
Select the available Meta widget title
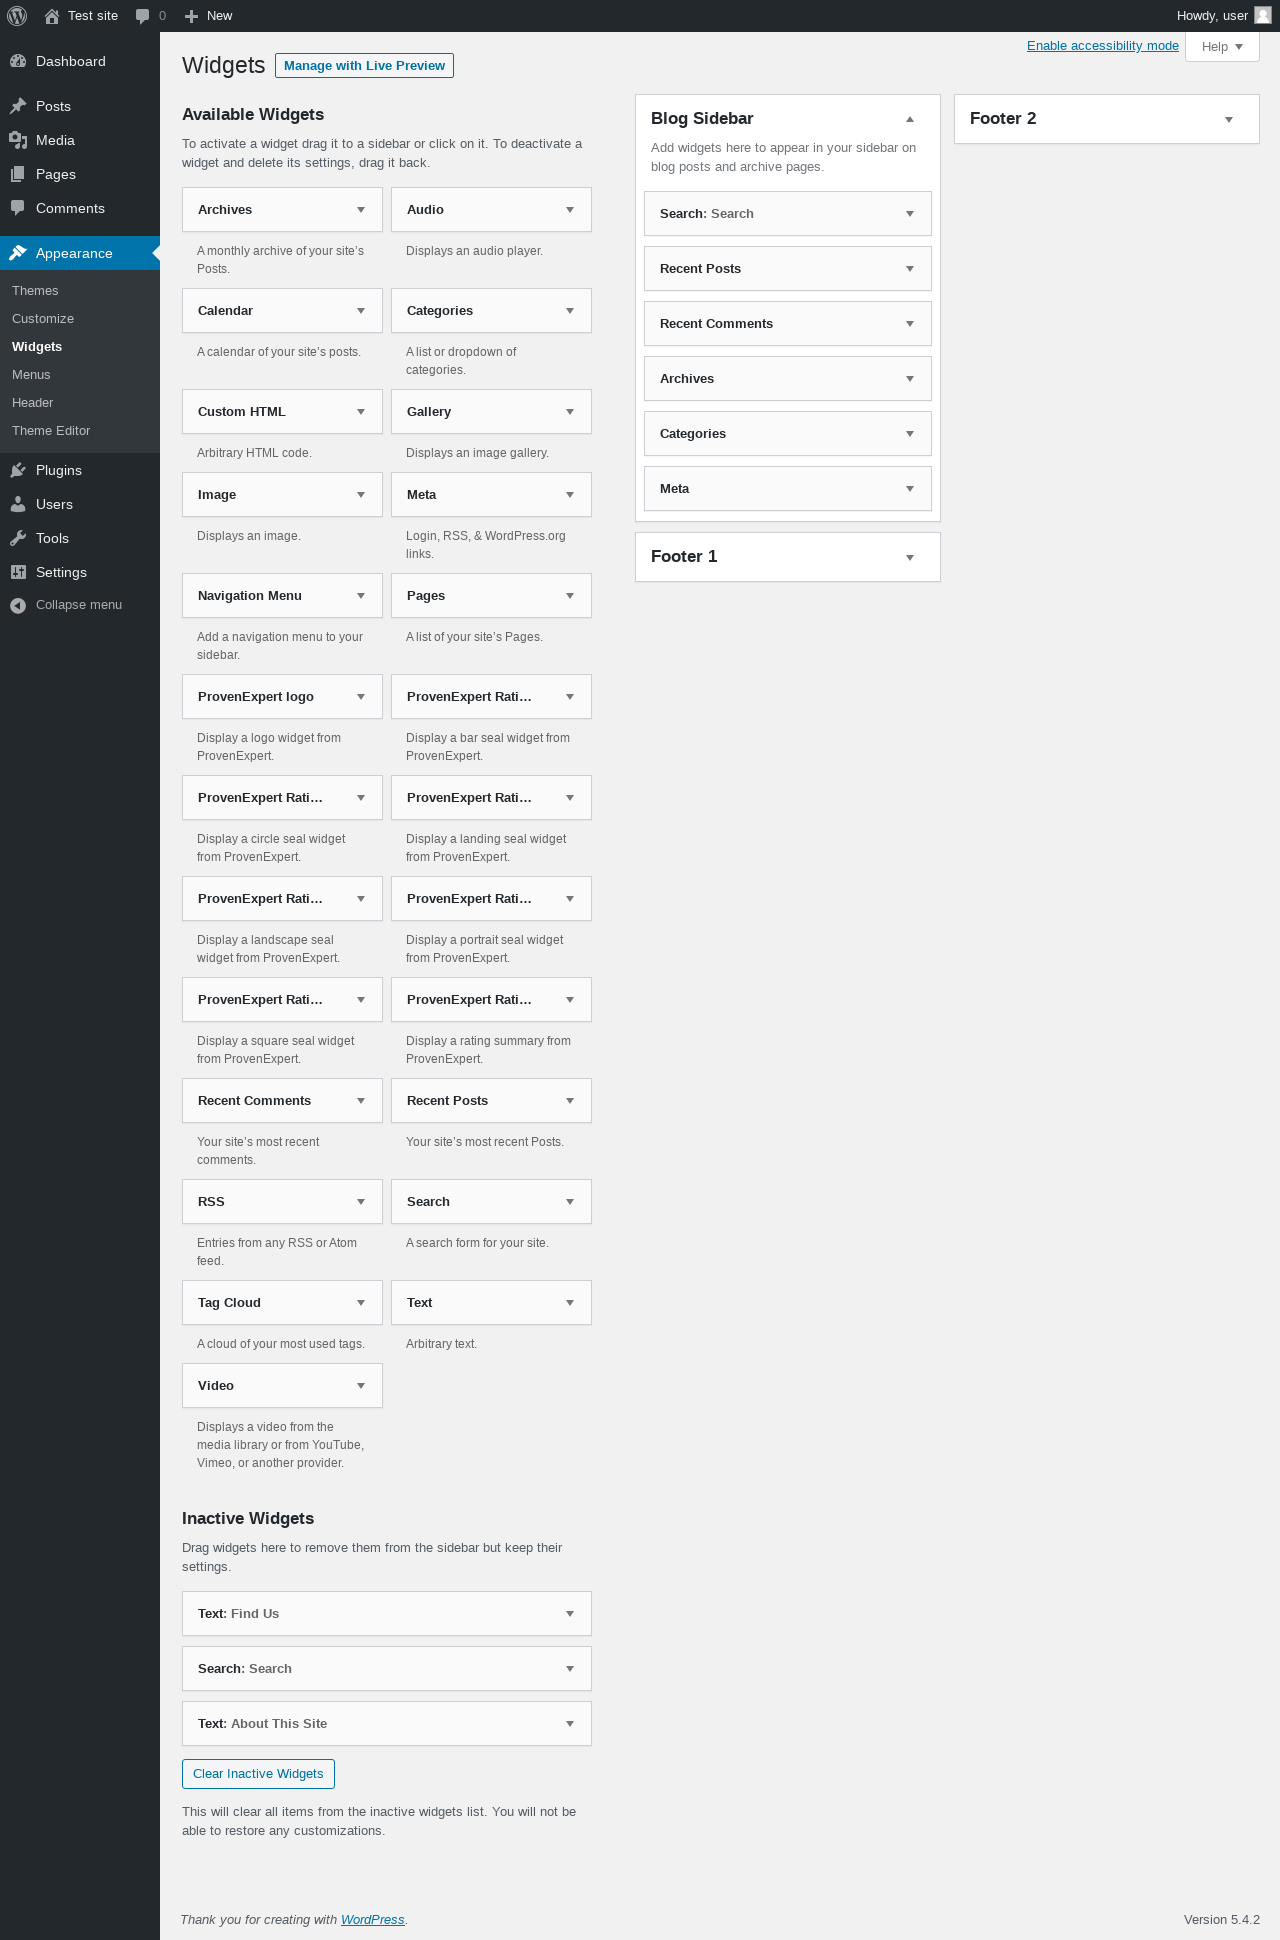[x=421, y=495]
